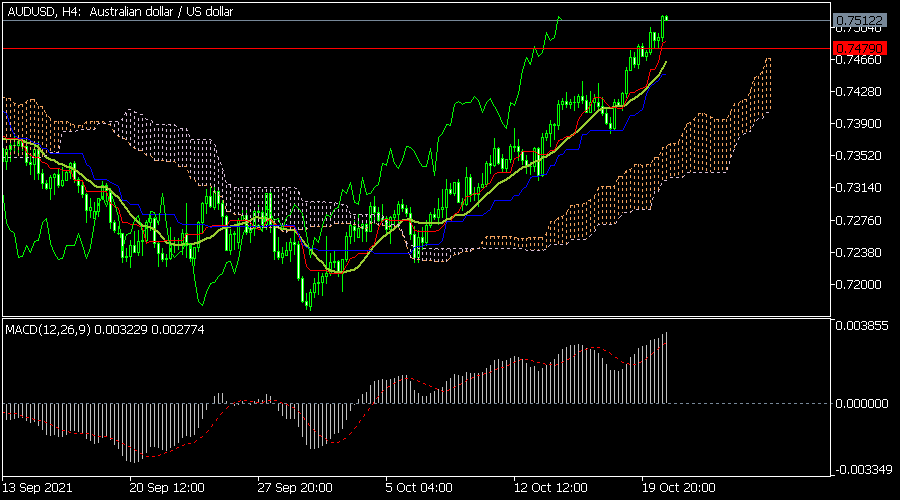
Task: Click the MACD(12,26,9) indicator label
Action: (104, 330)
